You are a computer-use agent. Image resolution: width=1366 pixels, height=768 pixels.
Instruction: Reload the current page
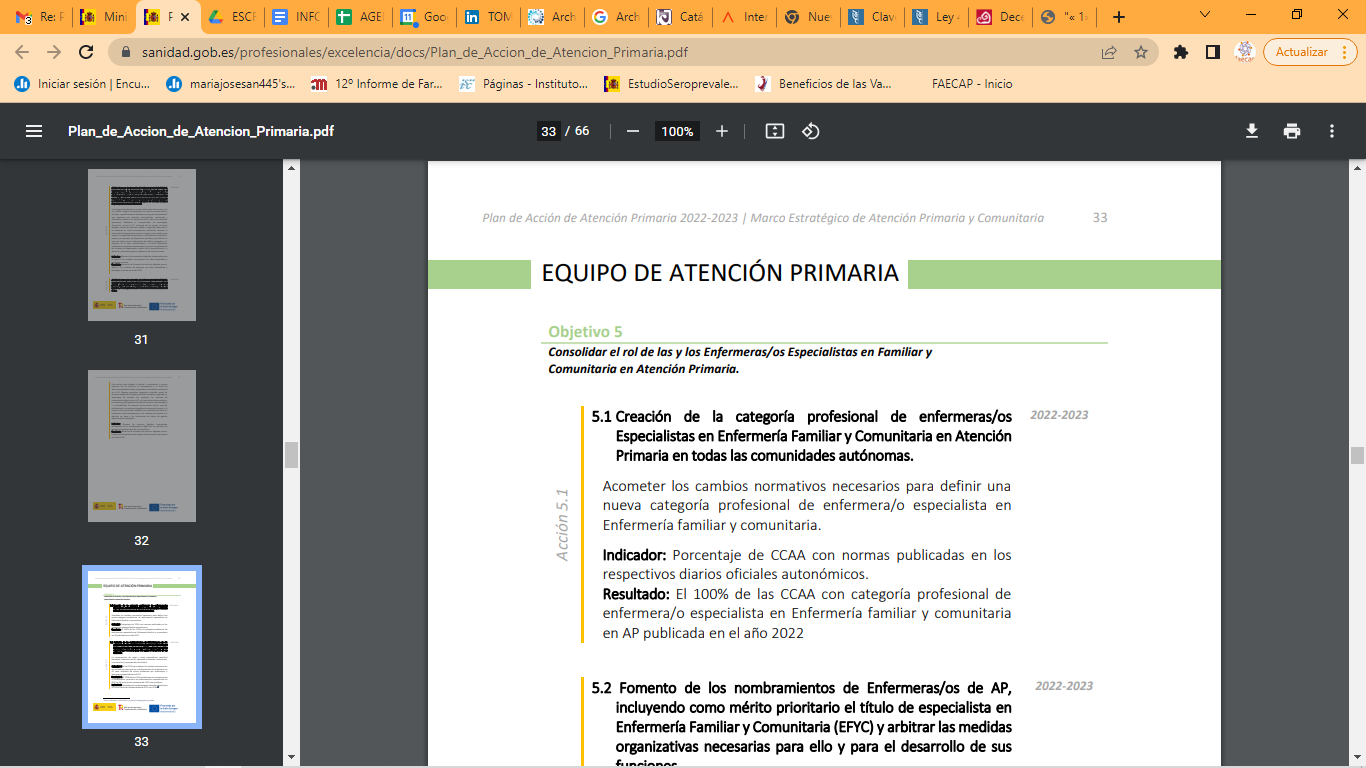tap(86, 52)
